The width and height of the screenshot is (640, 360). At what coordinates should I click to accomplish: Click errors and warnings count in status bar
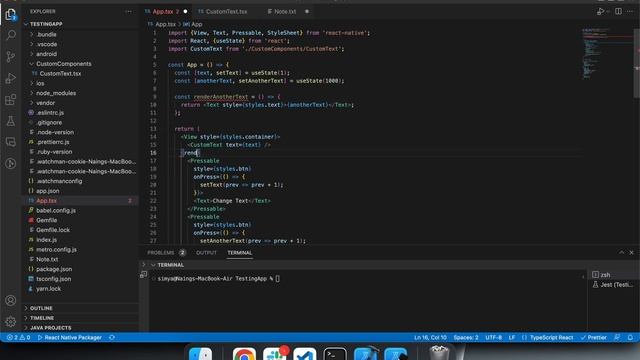click(x=18, y=338)
